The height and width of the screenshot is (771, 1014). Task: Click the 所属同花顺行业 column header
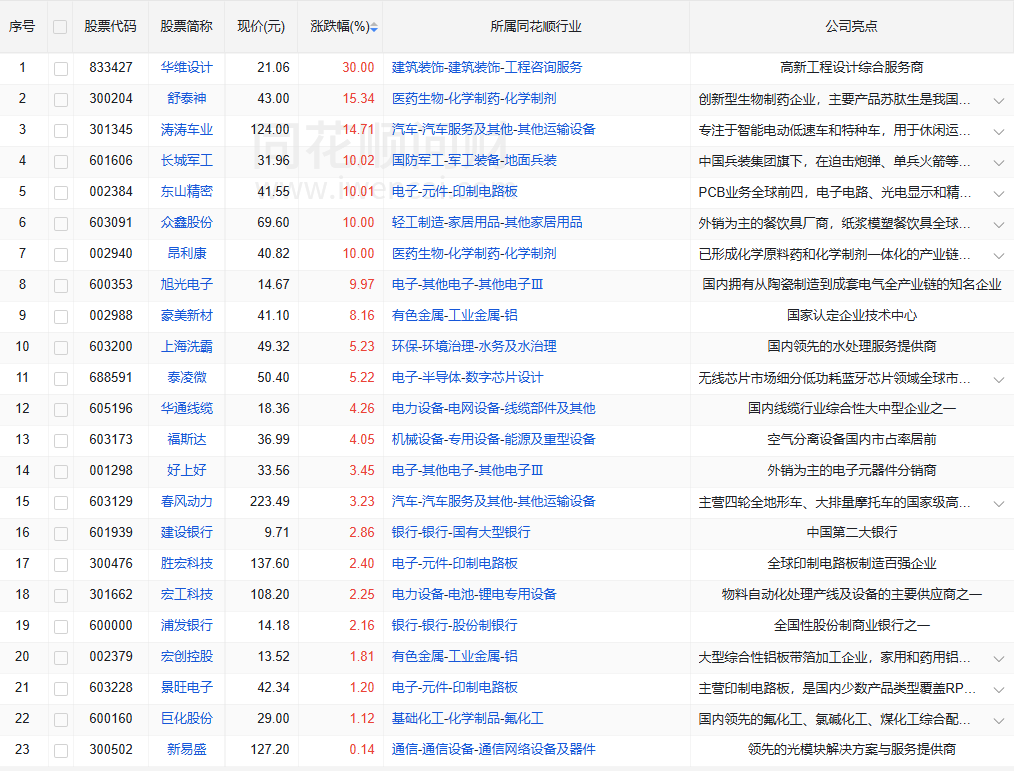pyautogui.click(x=535, y=27)
